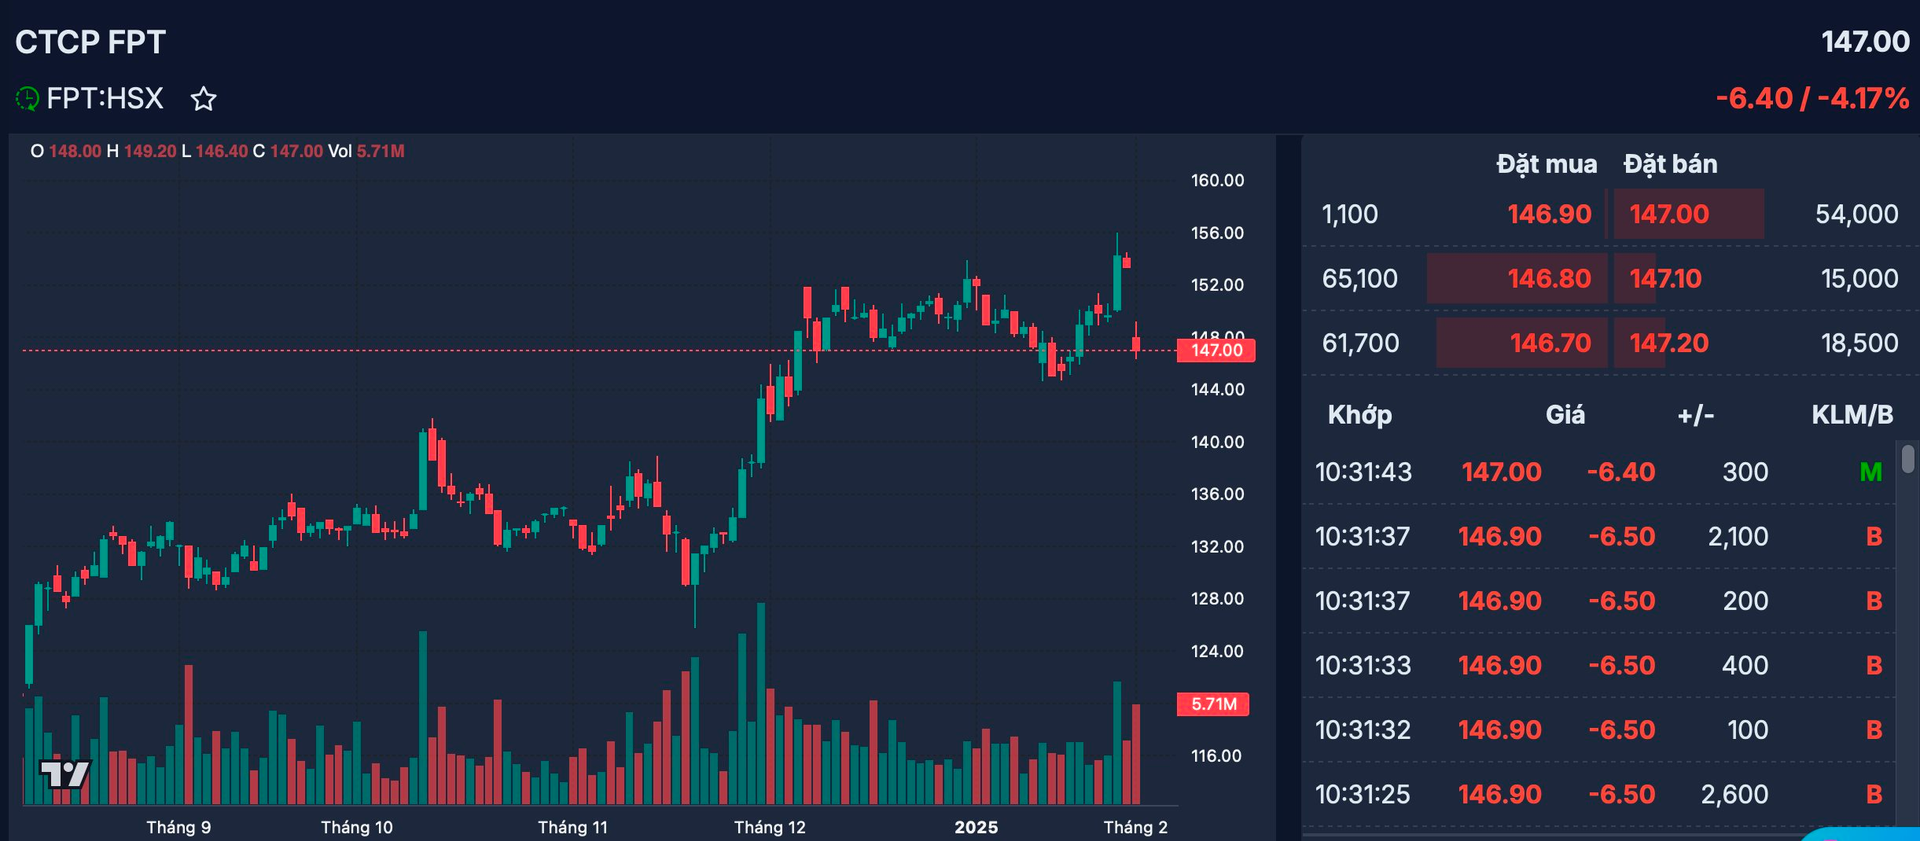Select the KLM/B column header
This screenshot has width=1920, height=841.
click(1852, 415)
